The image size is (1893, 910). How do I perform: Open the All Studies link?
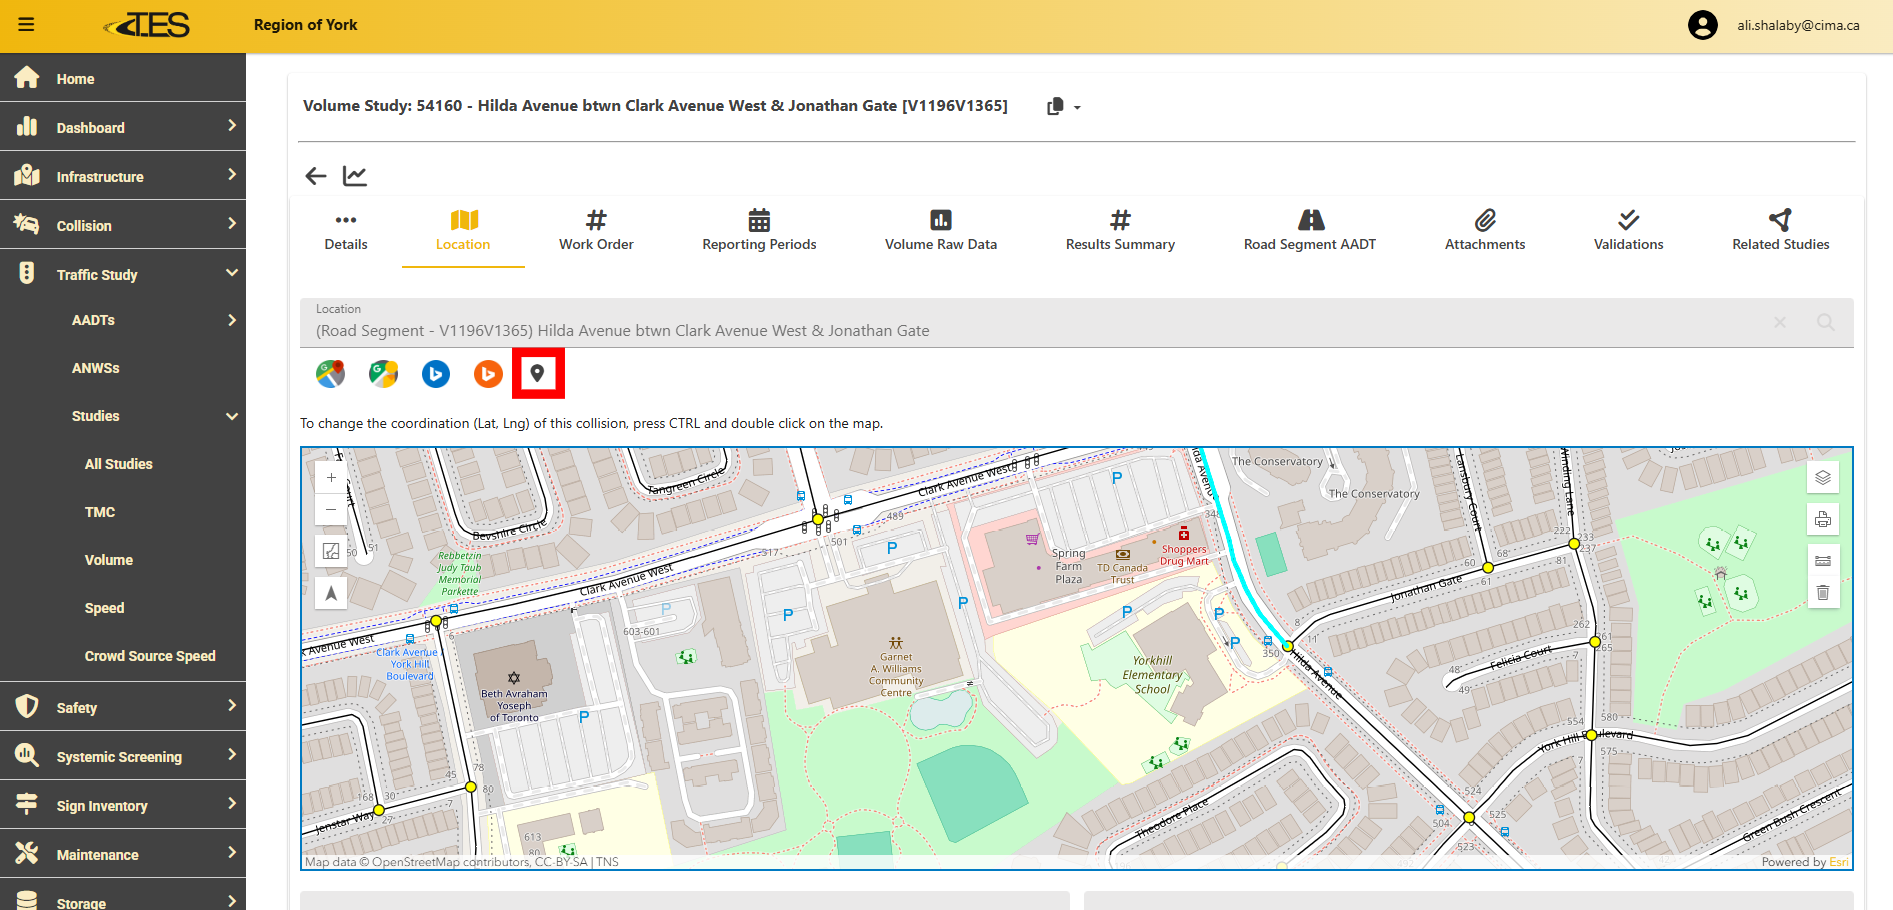pyautogui.click(x=119, y=464)
